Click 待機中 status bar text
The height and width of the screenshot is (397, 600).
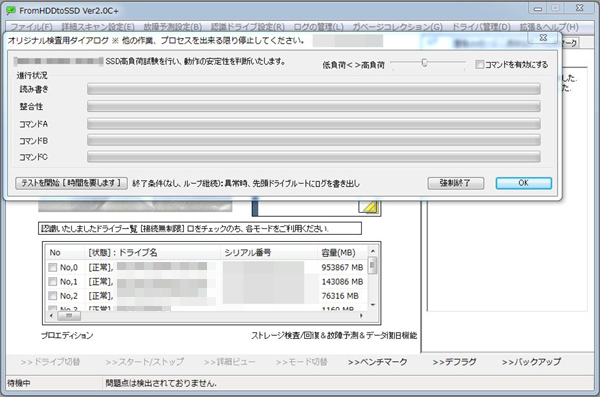tap(18, 383)
